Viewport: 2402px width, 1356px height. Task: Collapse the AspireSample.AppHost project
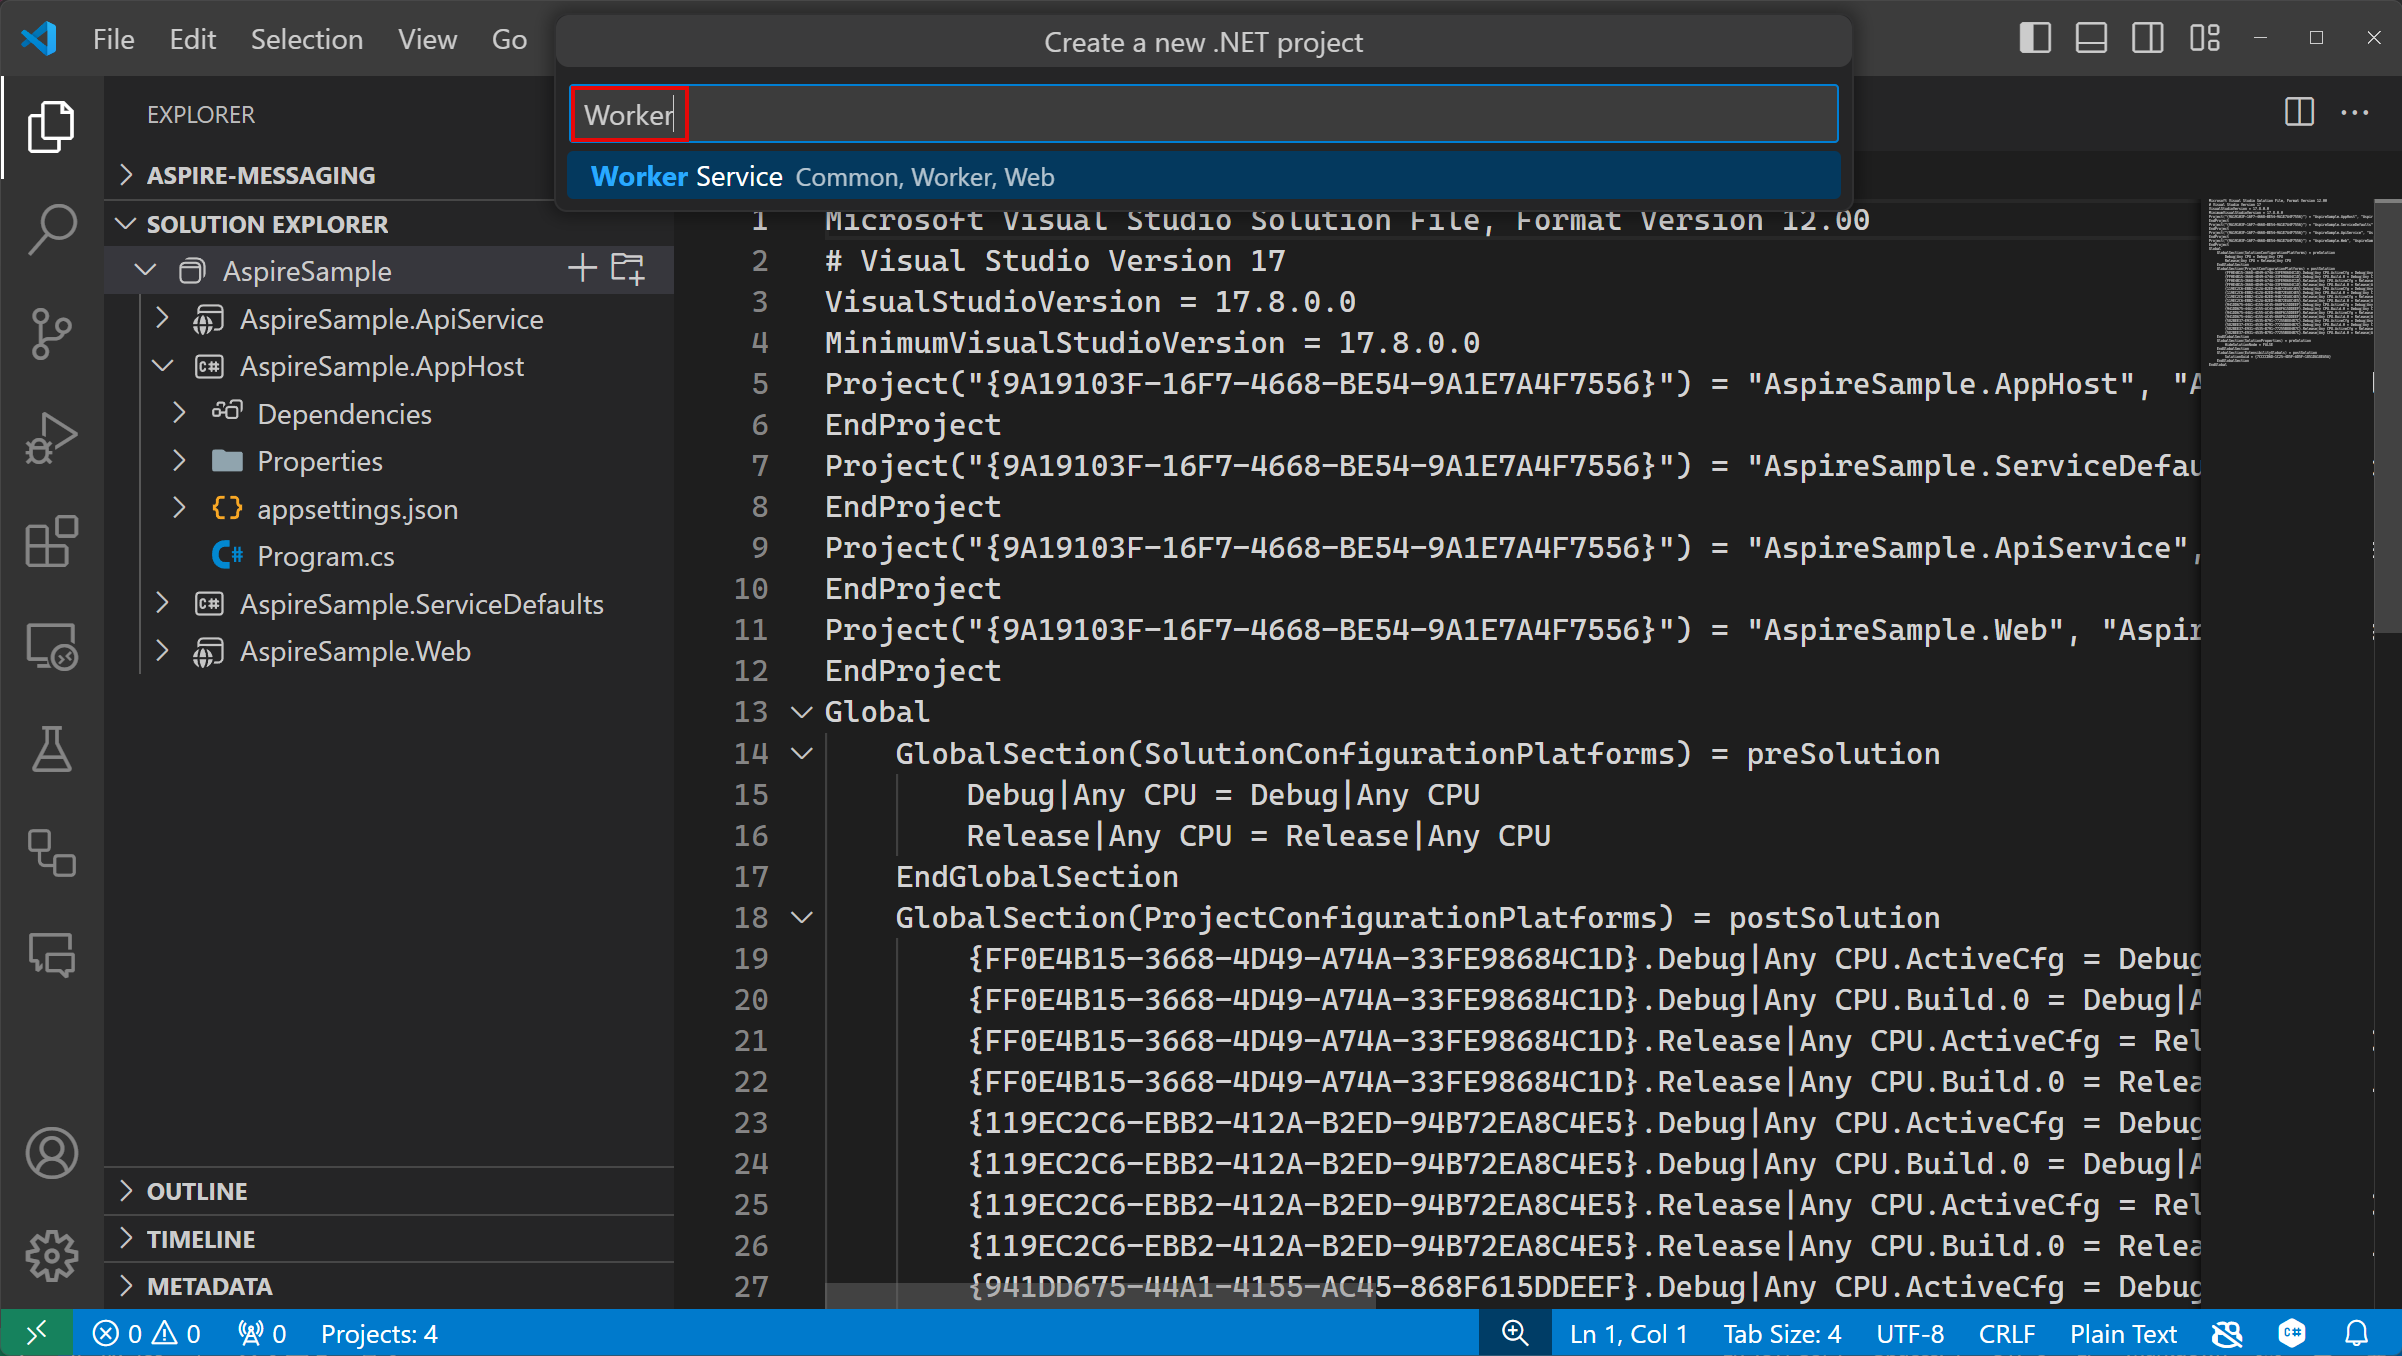[x=162, y=365]
